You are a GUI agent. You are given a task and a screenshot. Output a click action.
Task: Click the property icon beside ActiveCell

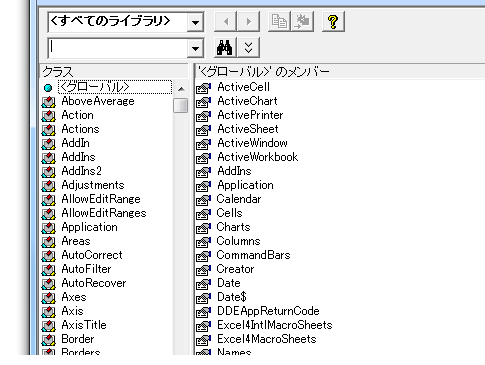(203, 88)
